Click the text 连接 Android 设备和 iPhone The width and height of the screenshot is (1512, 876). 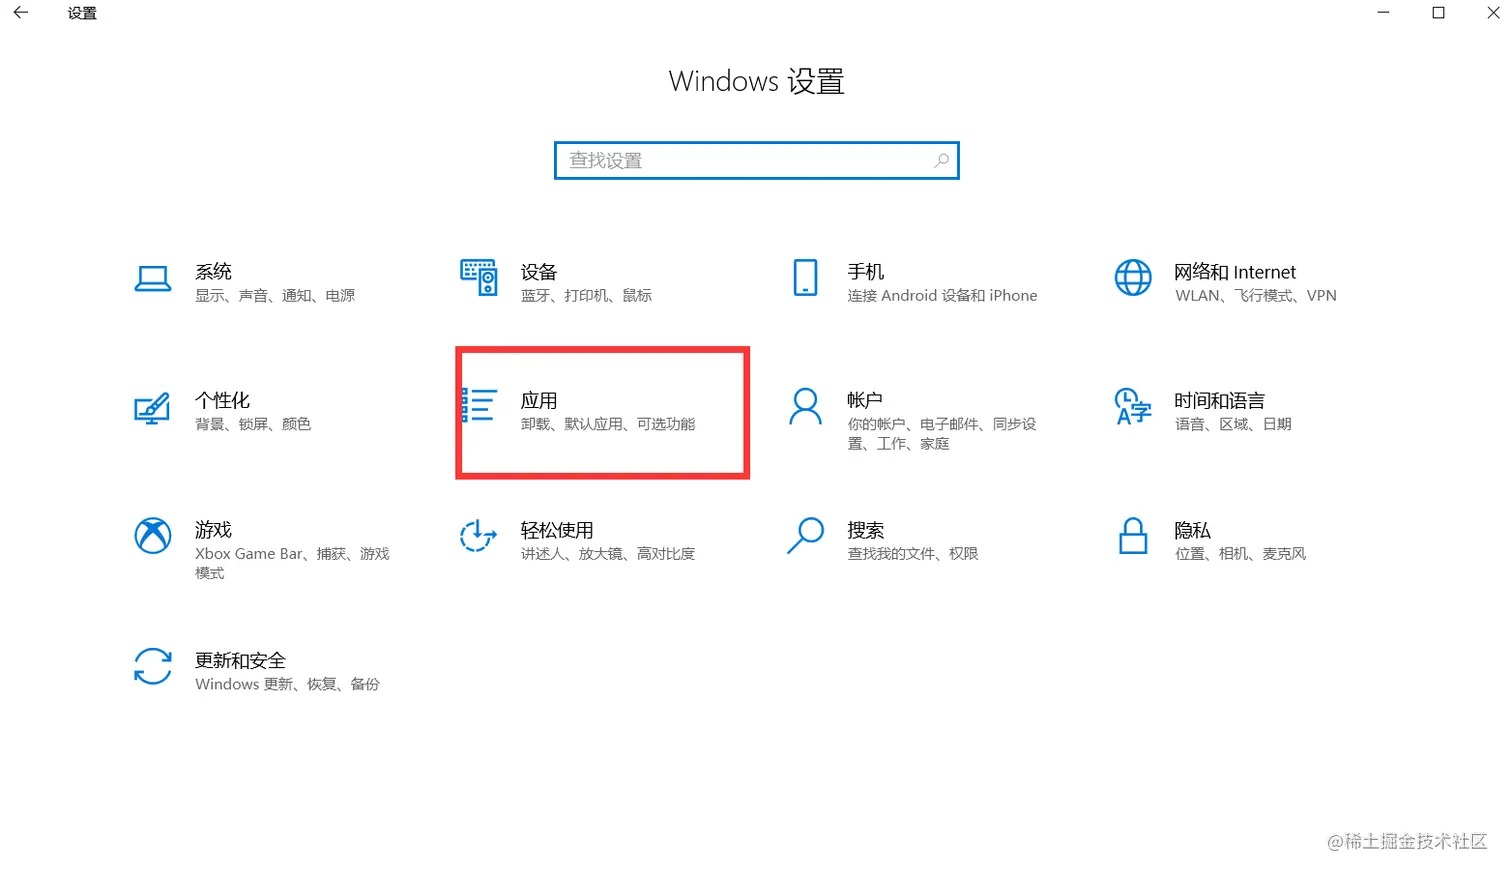pos(943,296)
